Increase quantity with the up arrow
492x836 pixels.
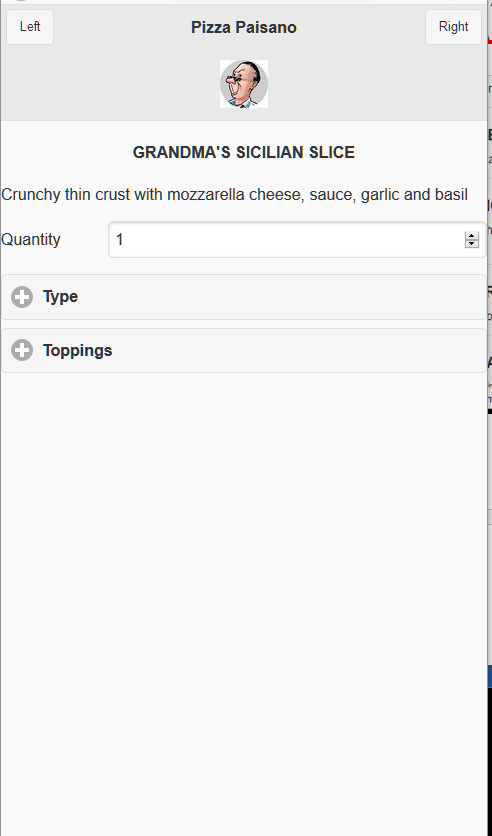point(471,236)
